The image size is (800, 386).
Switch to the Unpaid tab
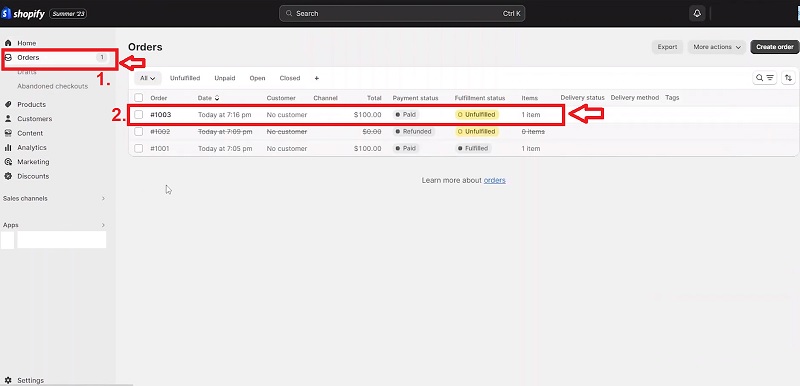click(224, 79)
